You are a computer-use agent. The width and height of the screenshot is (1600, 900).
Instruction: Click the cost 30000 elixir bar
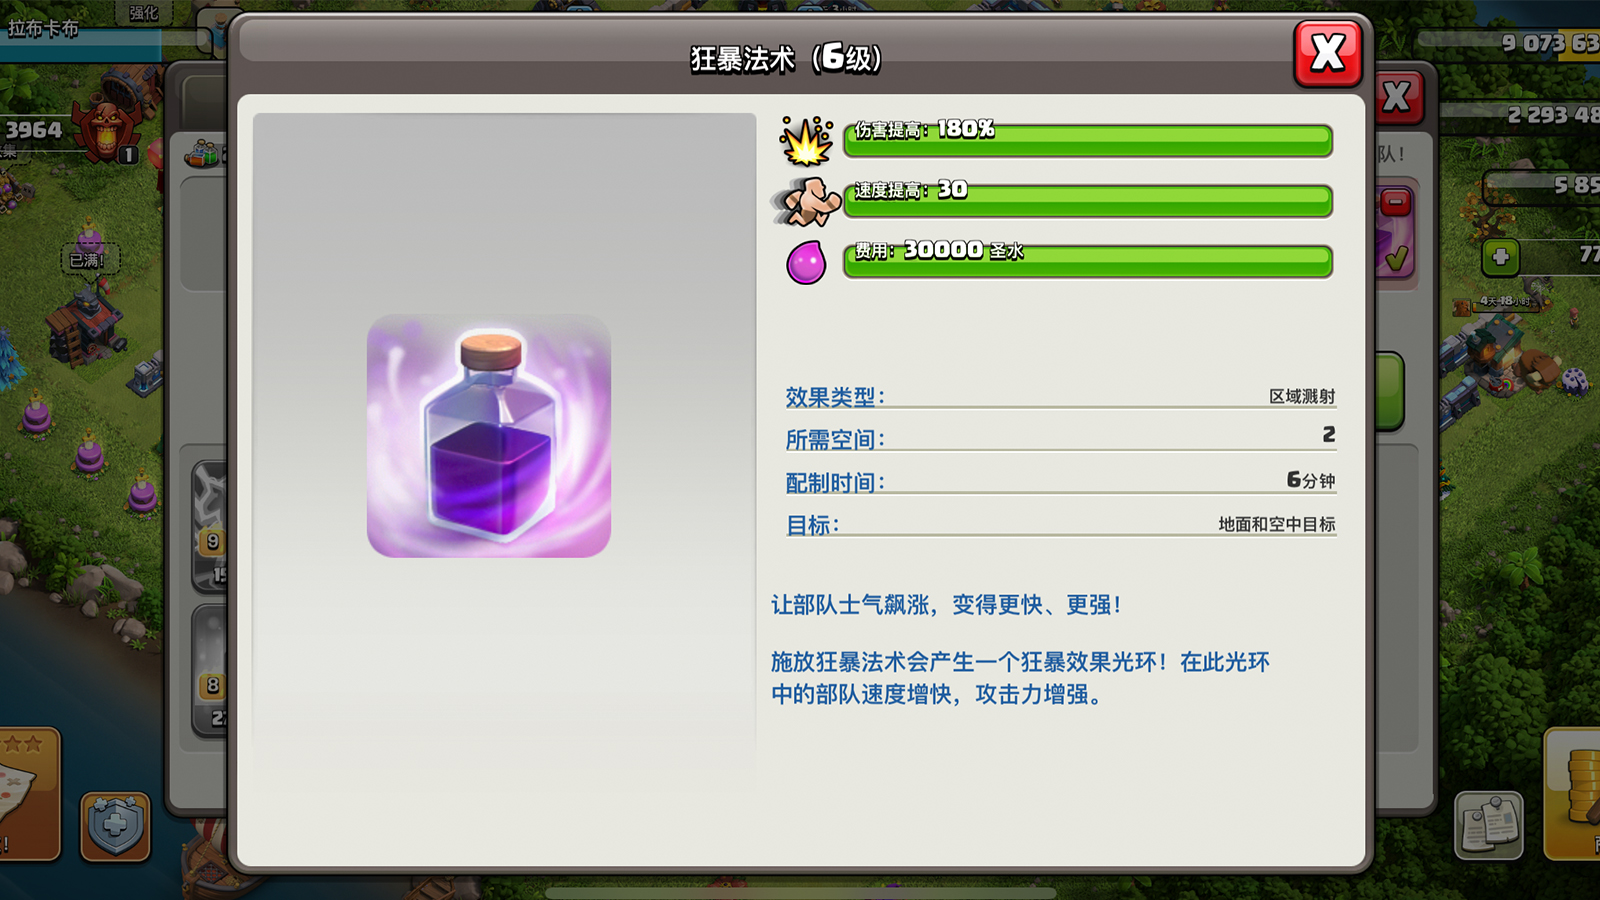[1088, 261]
